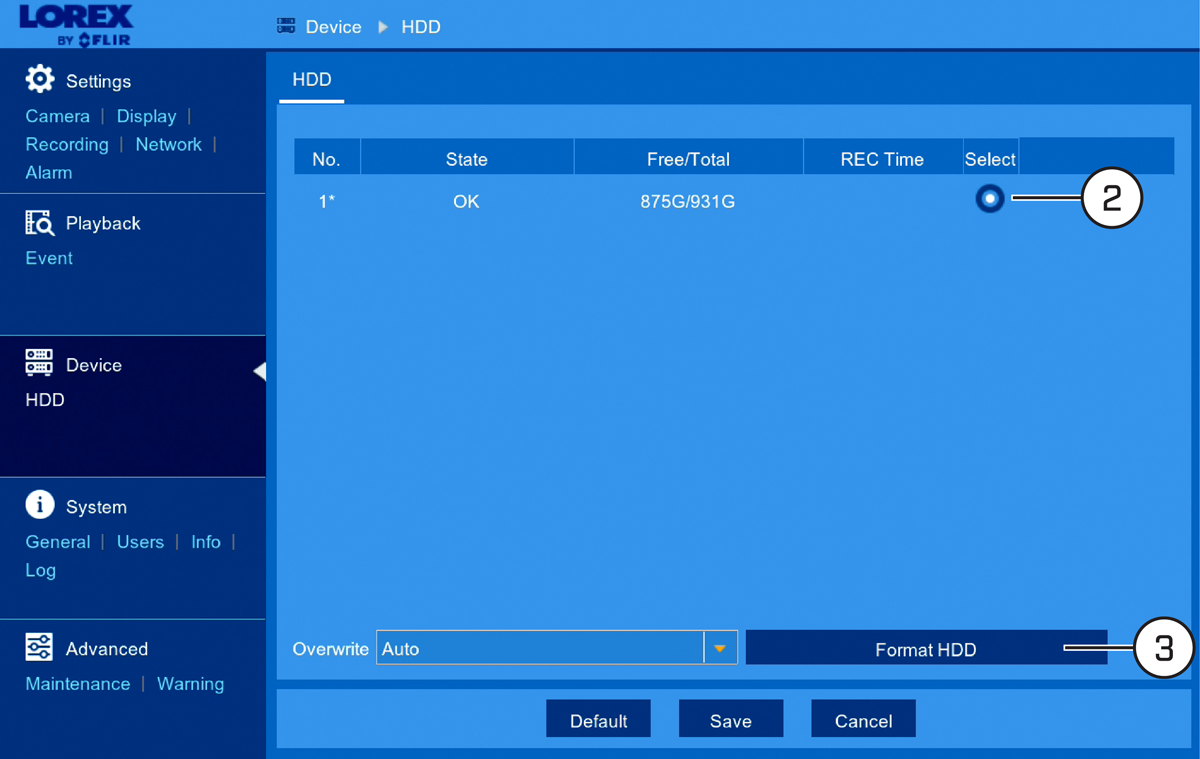
Task: Open the Network settings link
Action: (169, 144)
